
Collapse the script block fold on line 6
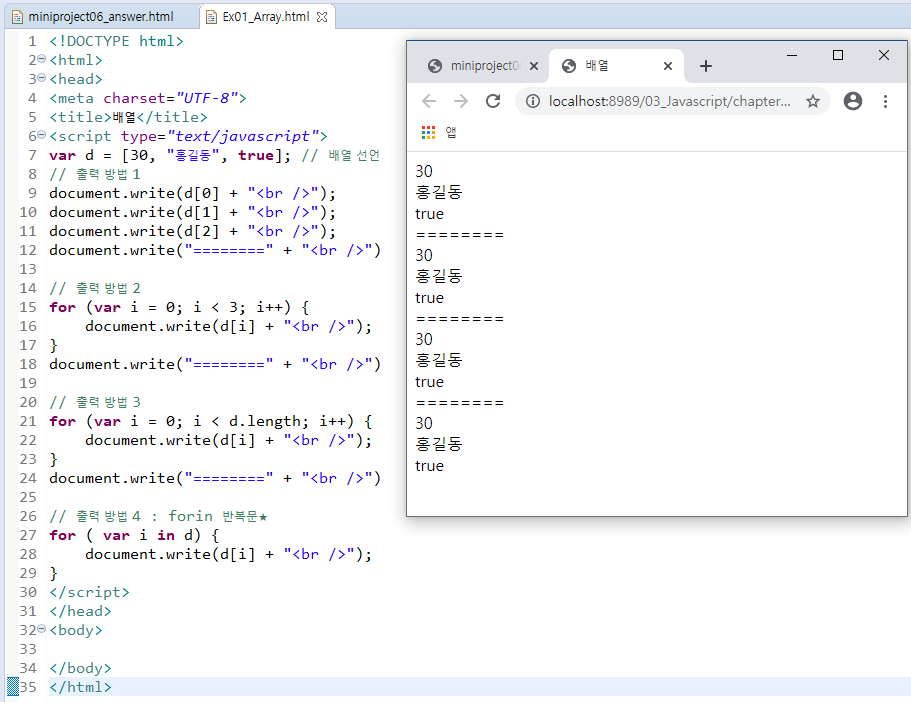point(41,135)
